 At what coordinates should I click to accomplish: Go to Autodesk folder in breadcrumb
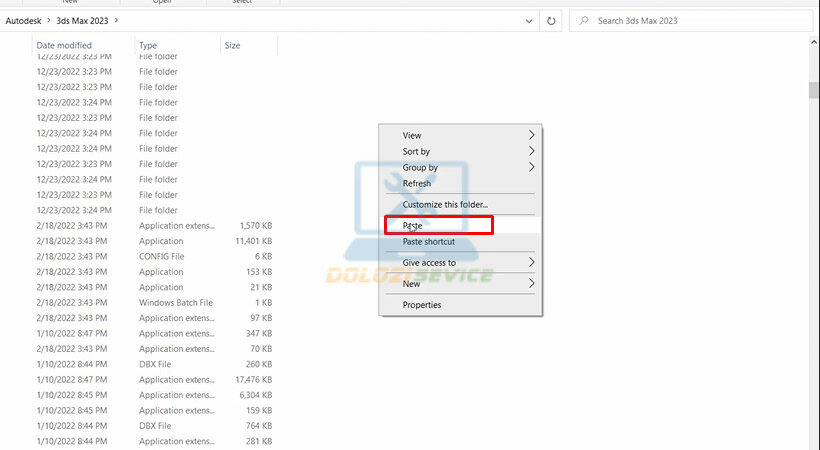tap(24, 21)
